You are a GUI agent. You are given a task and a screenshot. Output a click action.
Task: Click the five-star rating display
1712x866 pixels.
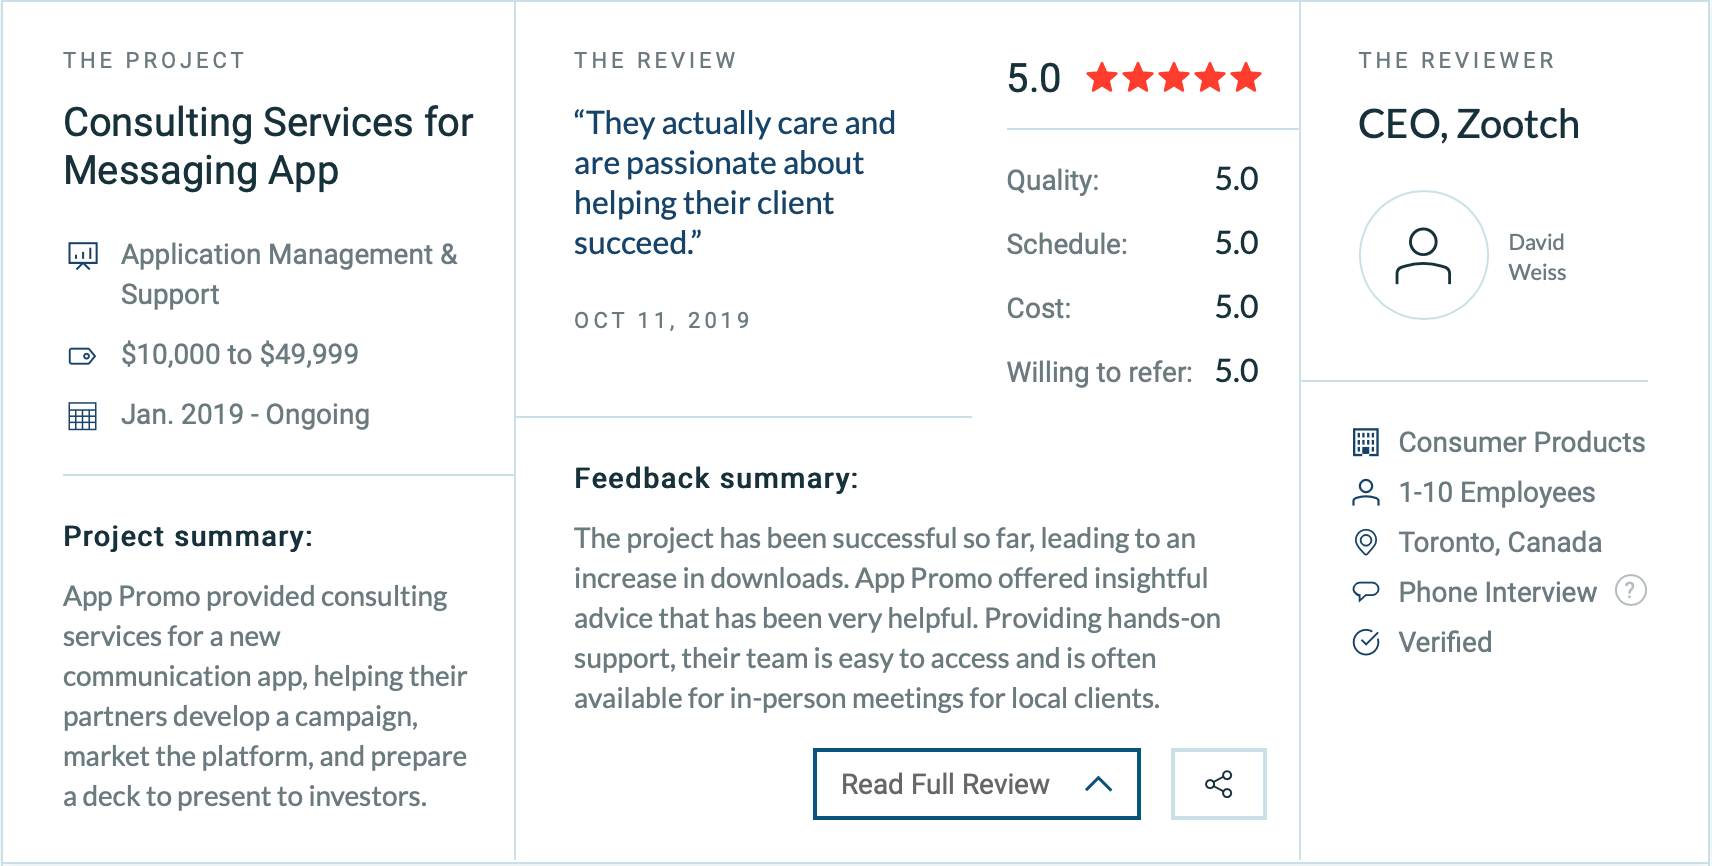(1174, 77)
